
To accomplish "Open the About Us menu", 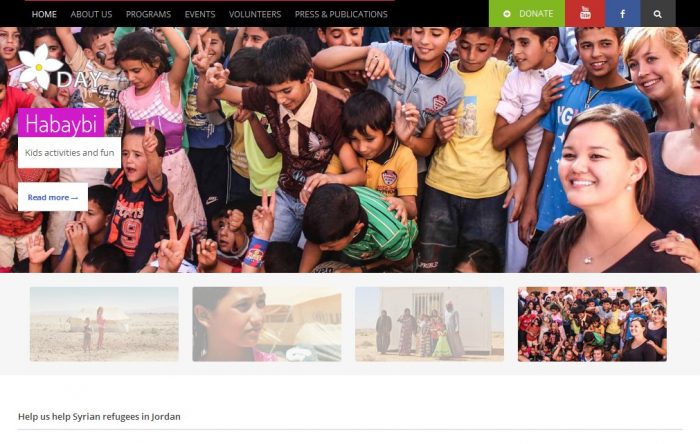I will pyautogui.click(x=91, y=14).
